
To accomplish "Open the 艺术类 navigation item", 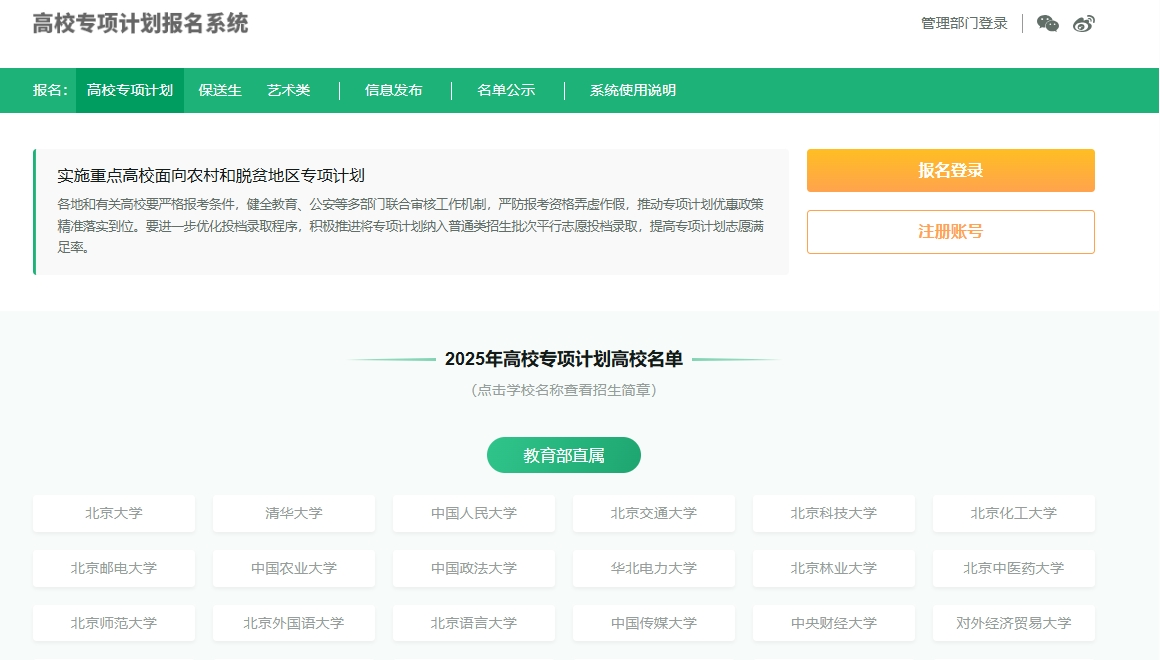I will coord(289,90).
